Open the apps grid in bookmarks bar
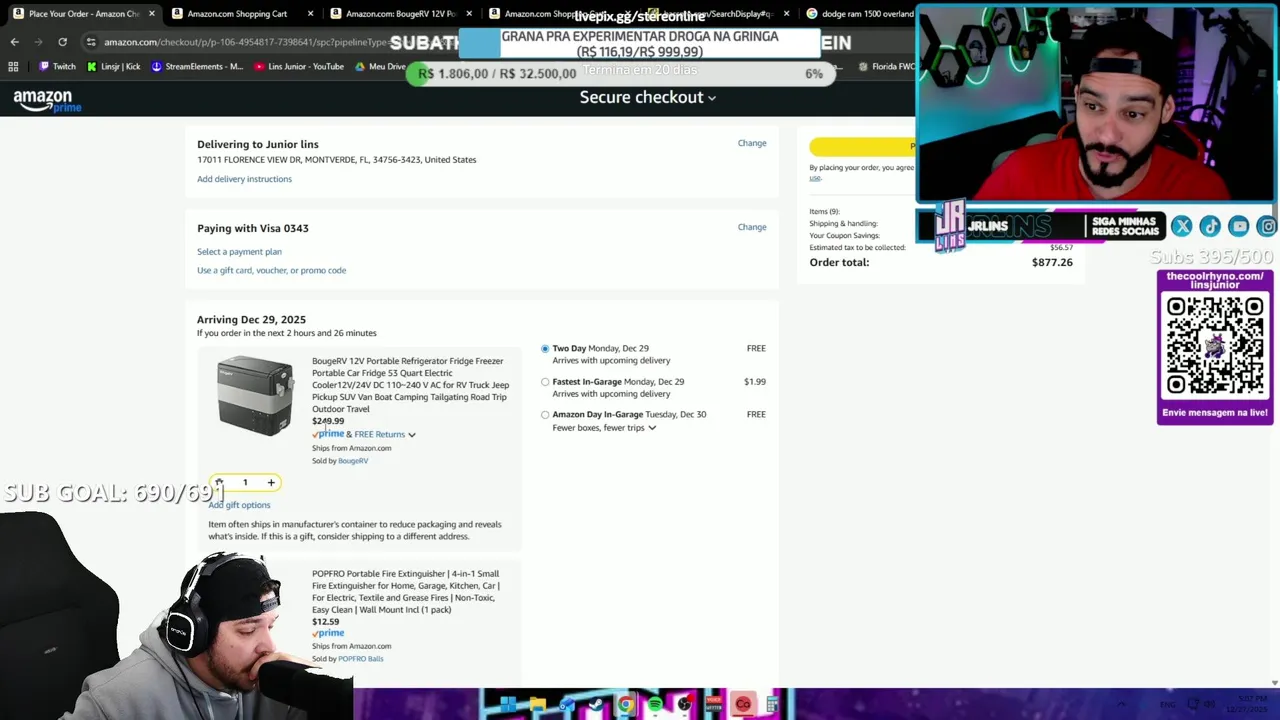 pos(13,67)
